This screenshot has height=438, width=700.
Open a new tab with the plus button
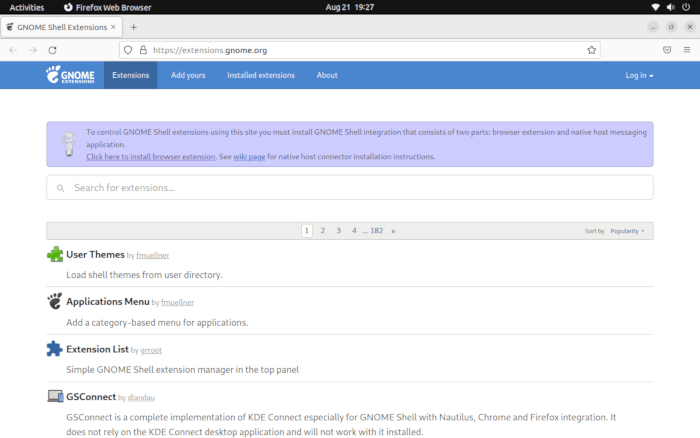pos(133,27)
